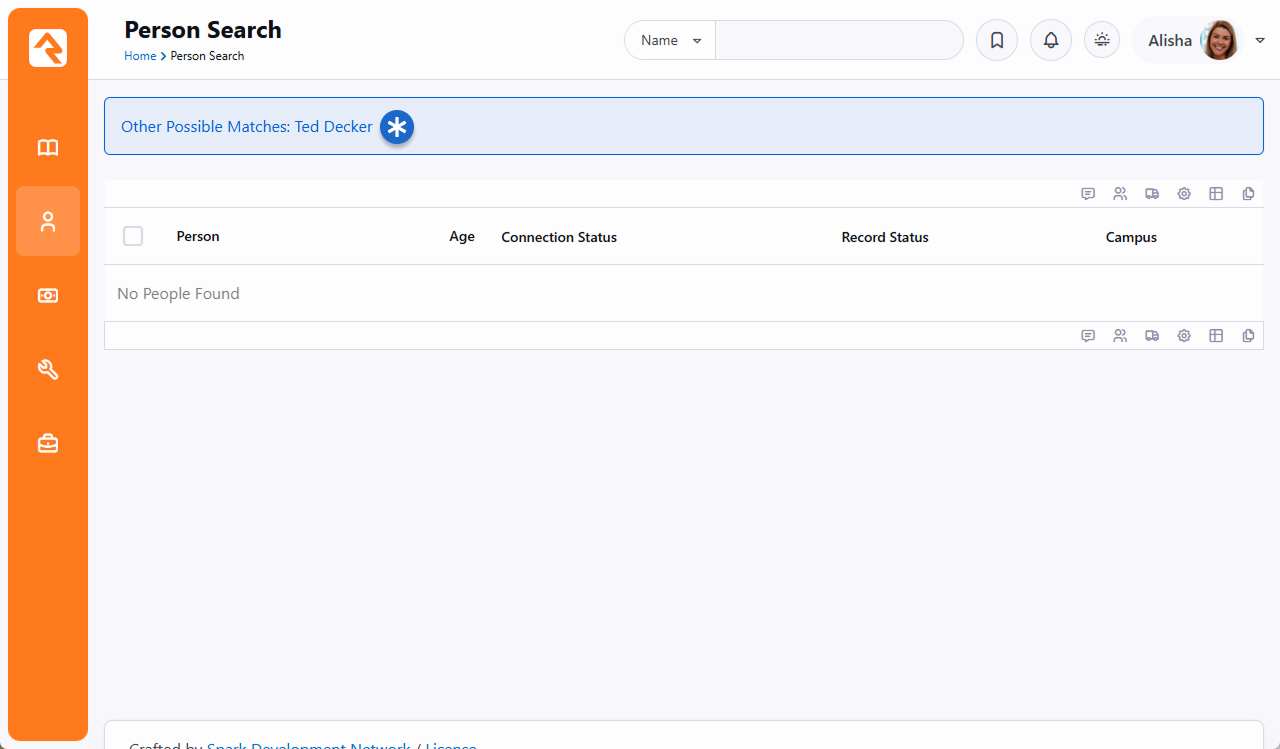Open the Finance money icon in sidebar
Viewport: 1280px width, 749px height.
tap(48, 295)
